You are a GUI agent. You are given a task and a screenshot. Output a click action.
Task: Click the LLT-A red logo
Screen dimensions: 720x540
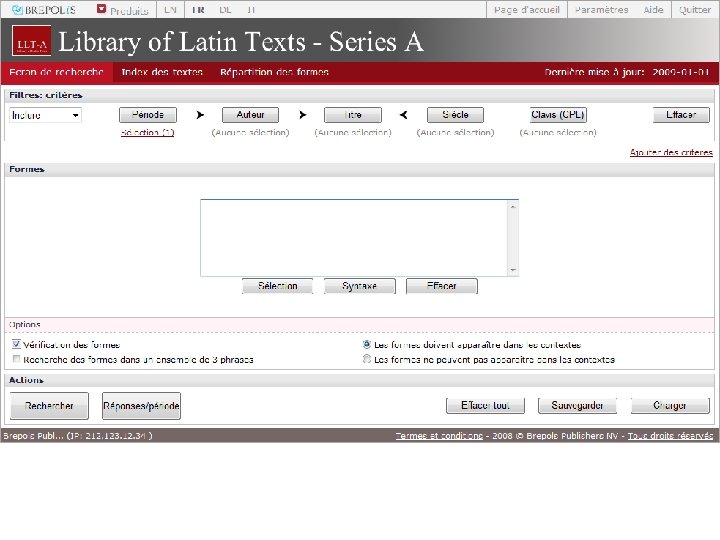[x=31, y=40]
